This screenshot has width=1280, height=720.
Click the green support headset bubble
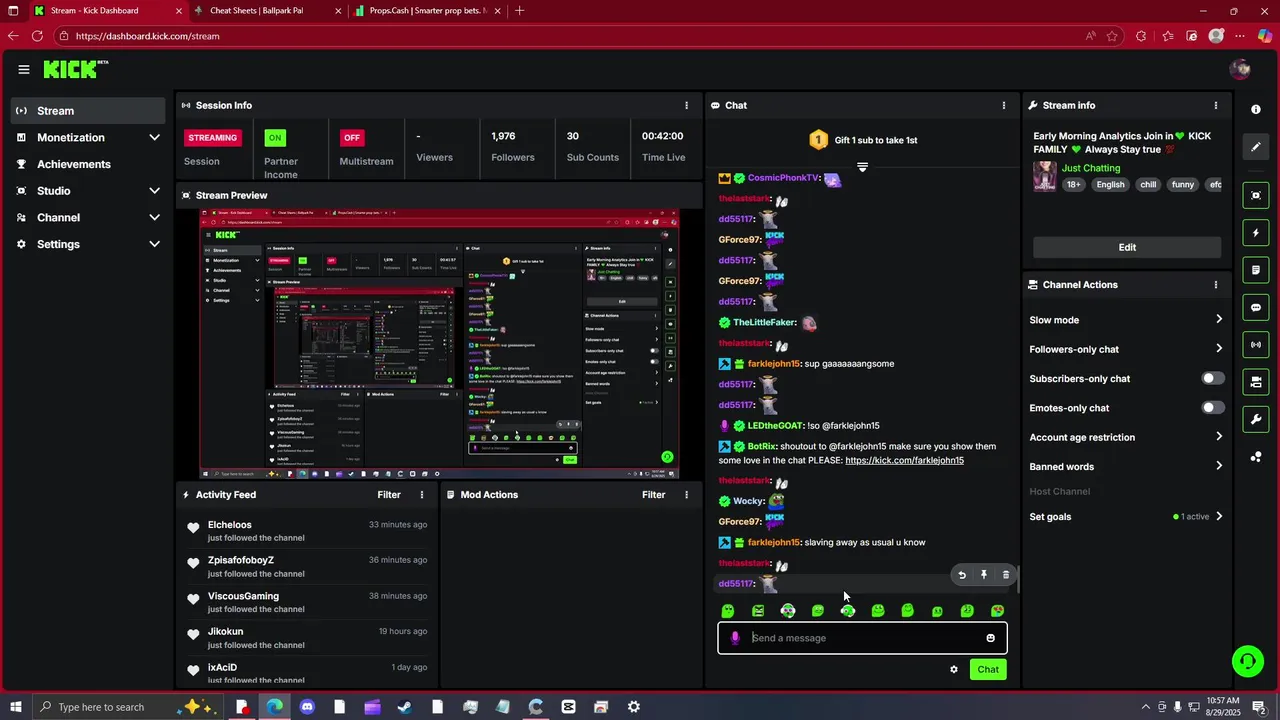1247,660
